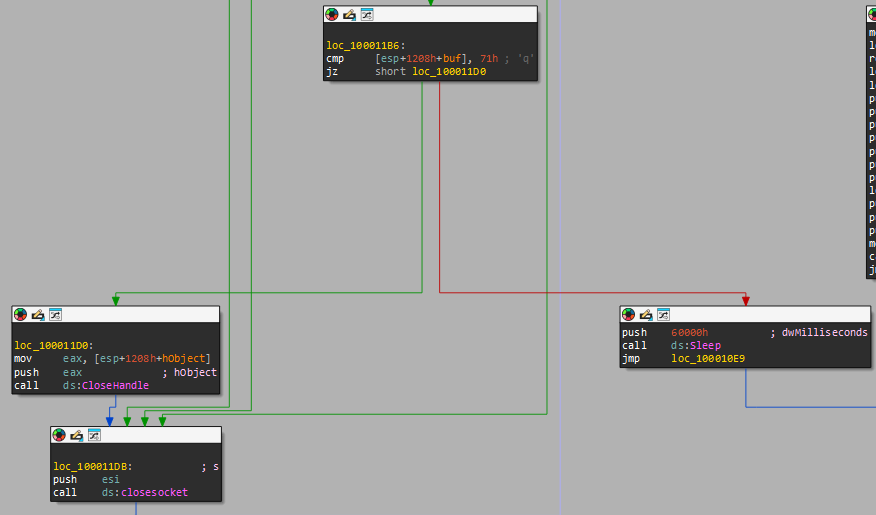This screenshot has height=515, width=876.
Task: Select the loc_100011B6 label text
Action: (363, 46)
